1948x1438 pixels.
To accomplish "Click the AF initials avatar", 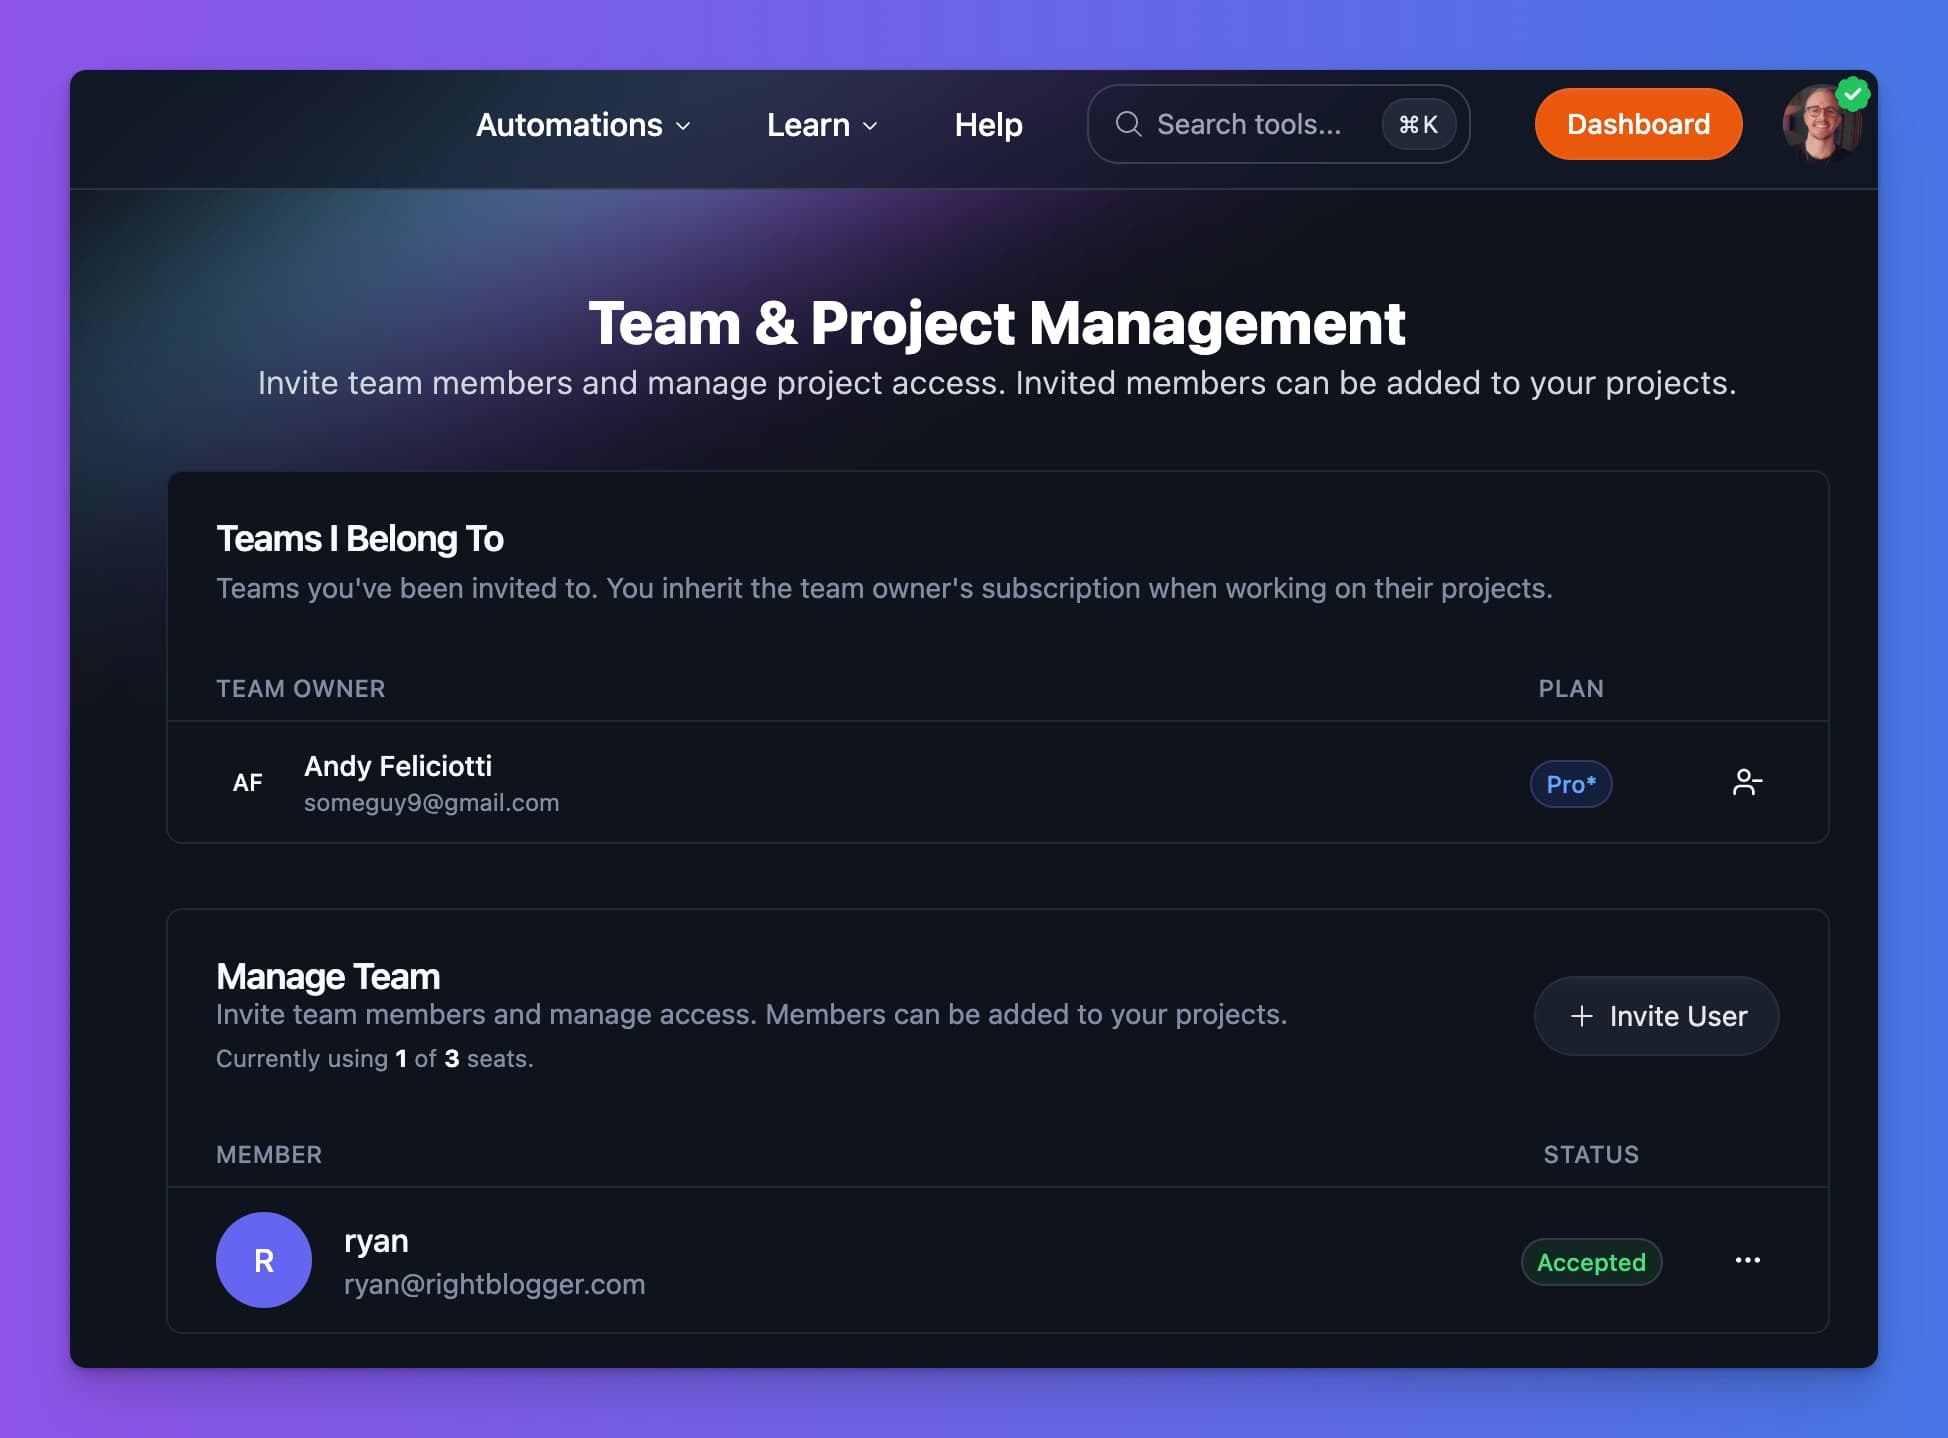I will (x=247, y=782).
